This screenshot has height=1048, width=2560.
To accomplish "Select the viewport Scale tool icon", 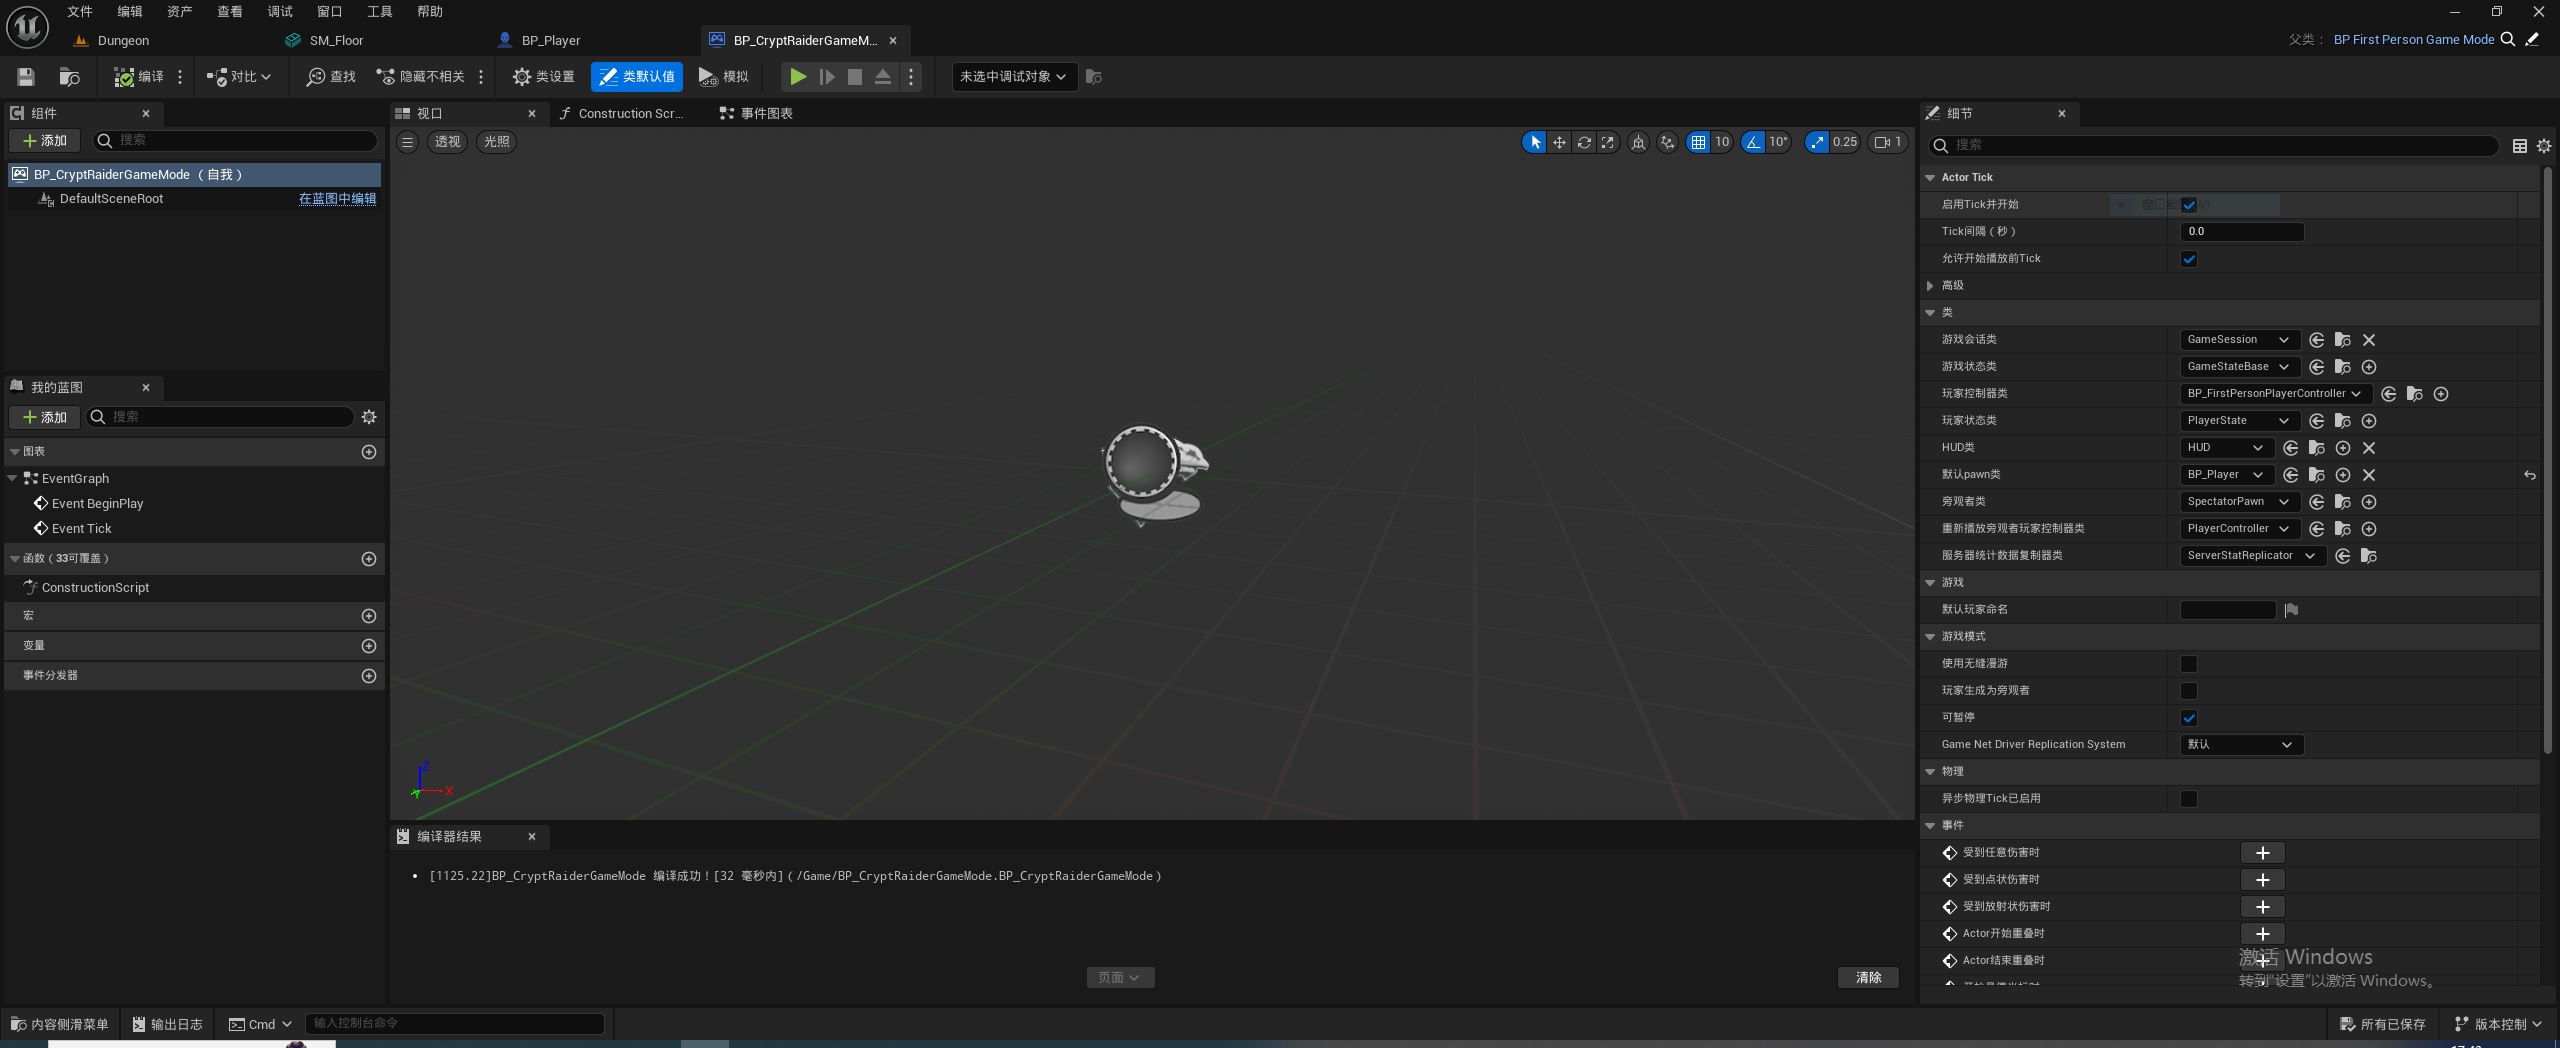I will pos(1608,142).
